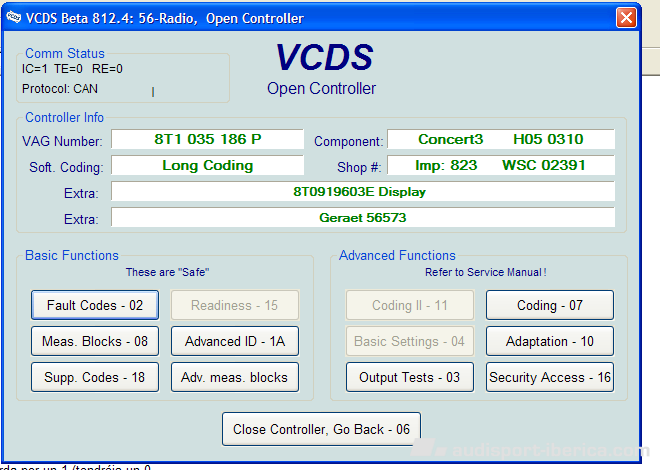Click the Shop # field Imp: 823
The image size is (660, 470).
pyautogui.click(x=501, y=165)
